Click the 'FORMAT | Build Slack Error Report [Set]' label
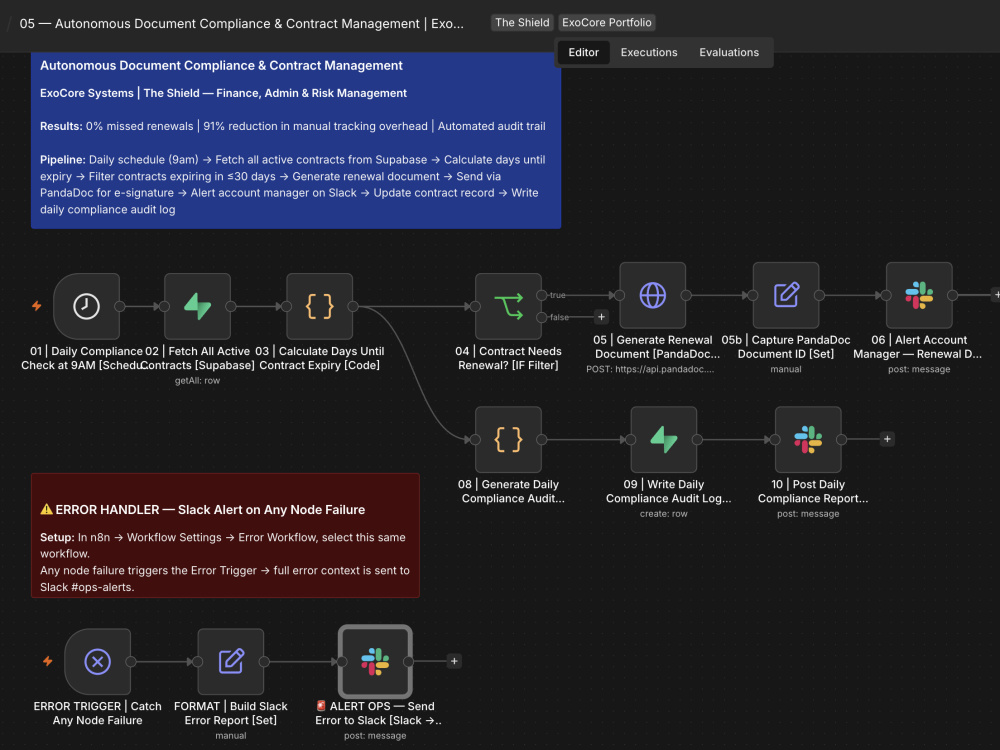1000x750 pixels. 231,714
